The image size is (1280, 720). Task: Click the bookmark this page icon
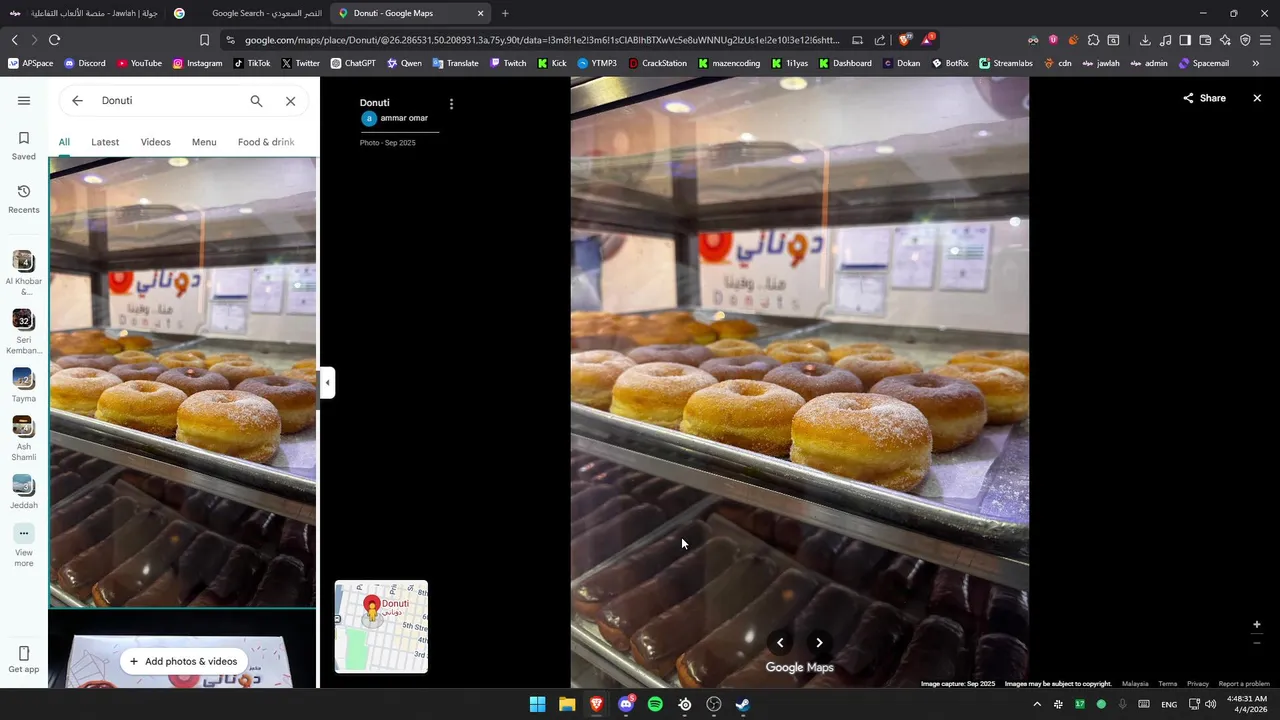[204, 40]
